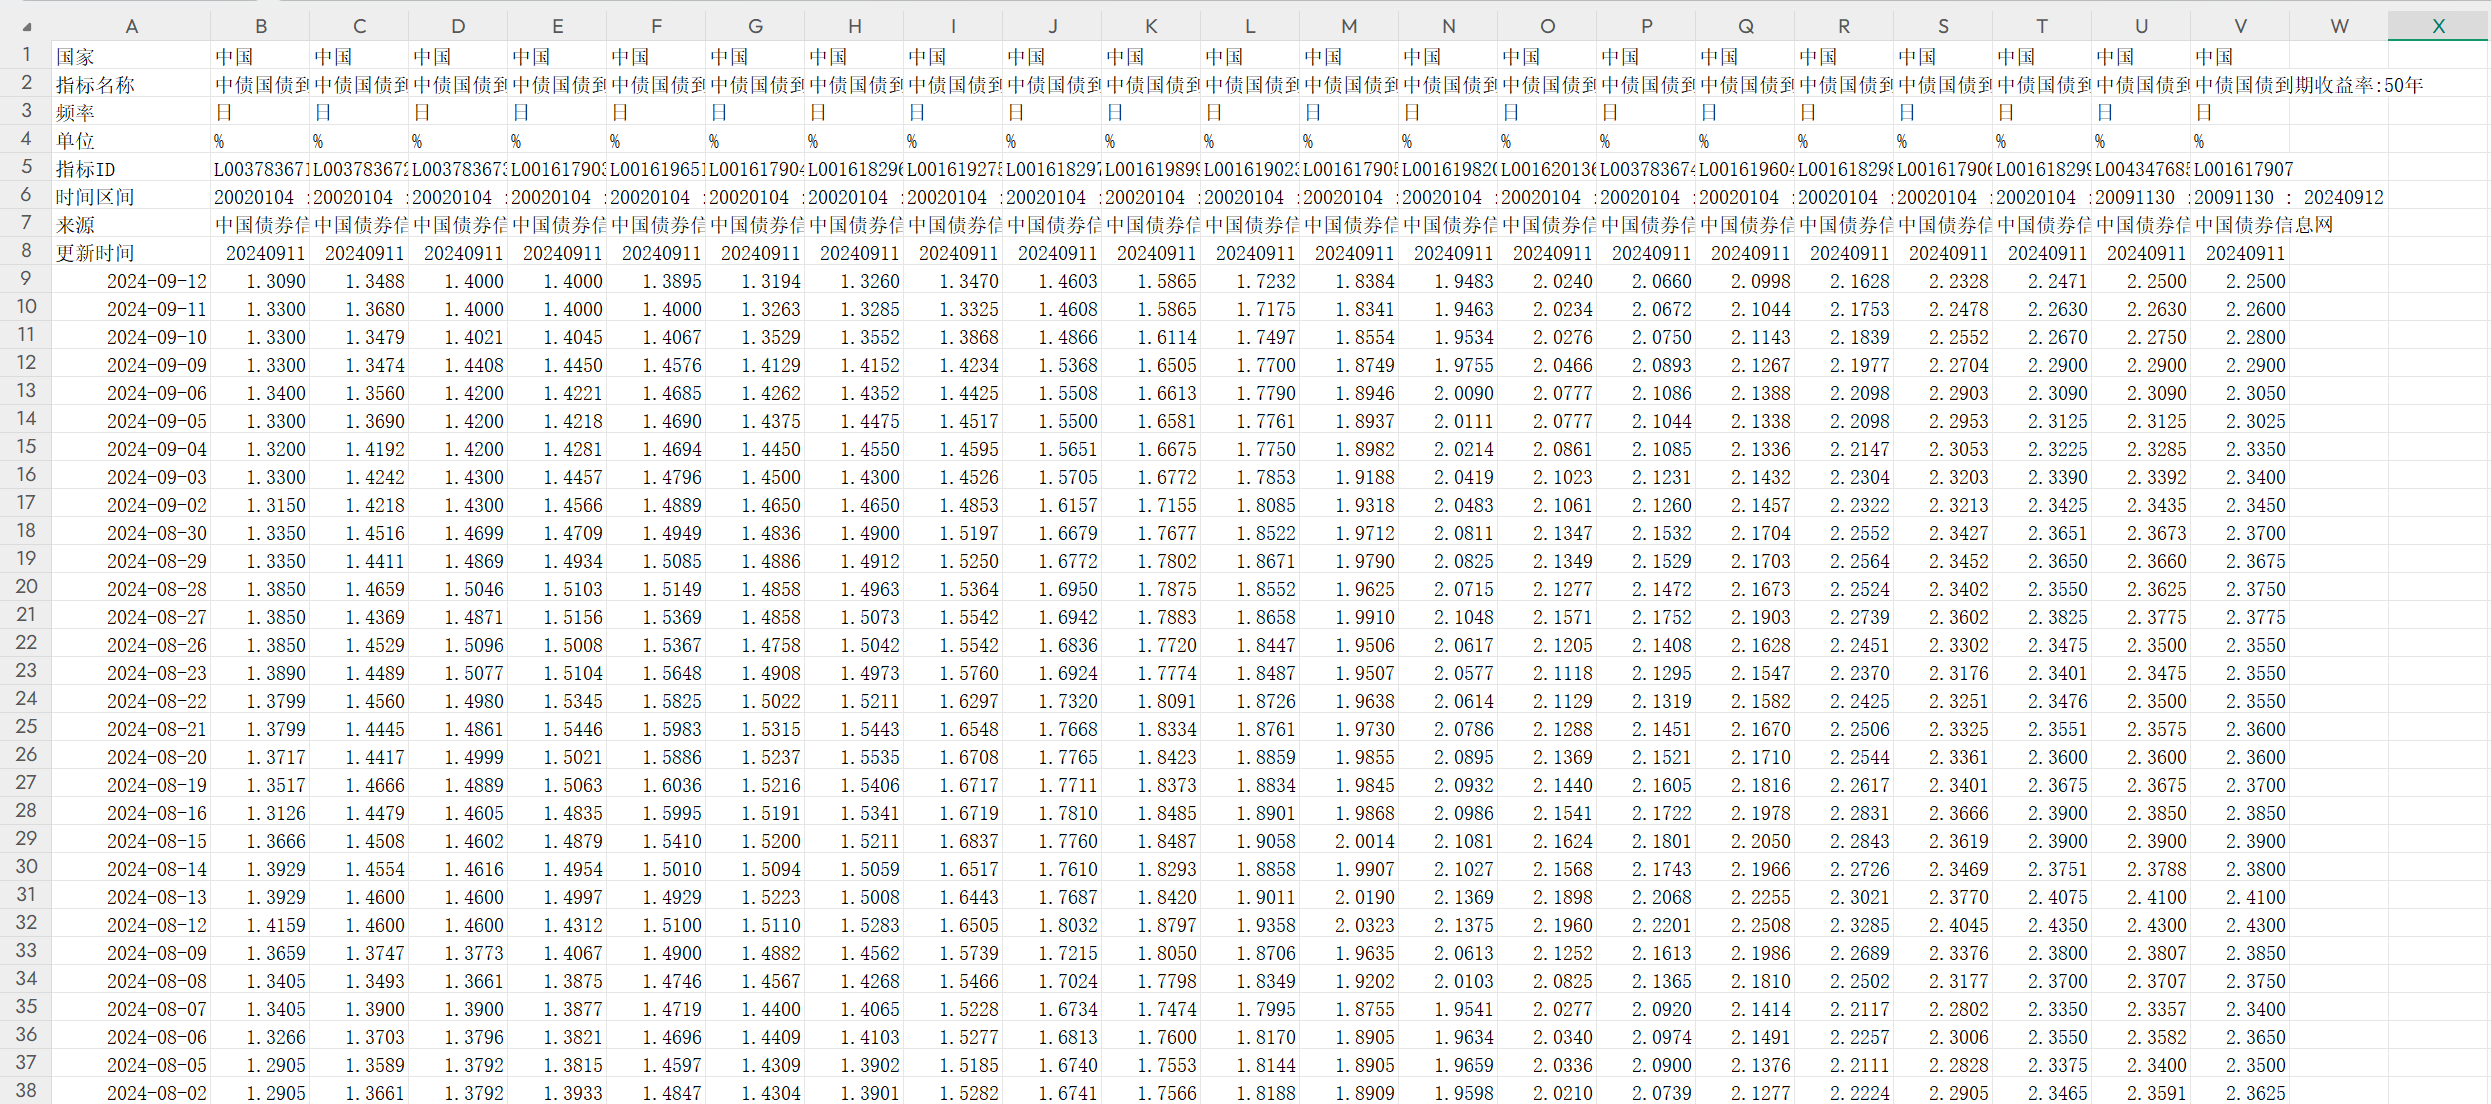Image resolution: width=2491 pixels, height=1104 pixels.
Task: Select row 9 header
Action: [x=26, y=280]
